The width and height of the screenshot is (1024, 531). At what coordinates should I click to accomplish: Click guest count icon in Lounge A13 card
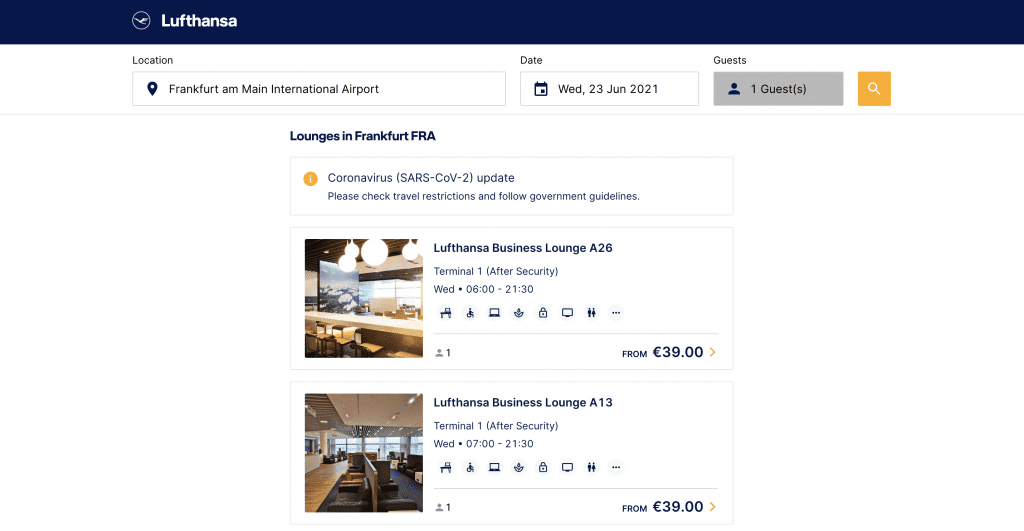click(x=439, y=507)
